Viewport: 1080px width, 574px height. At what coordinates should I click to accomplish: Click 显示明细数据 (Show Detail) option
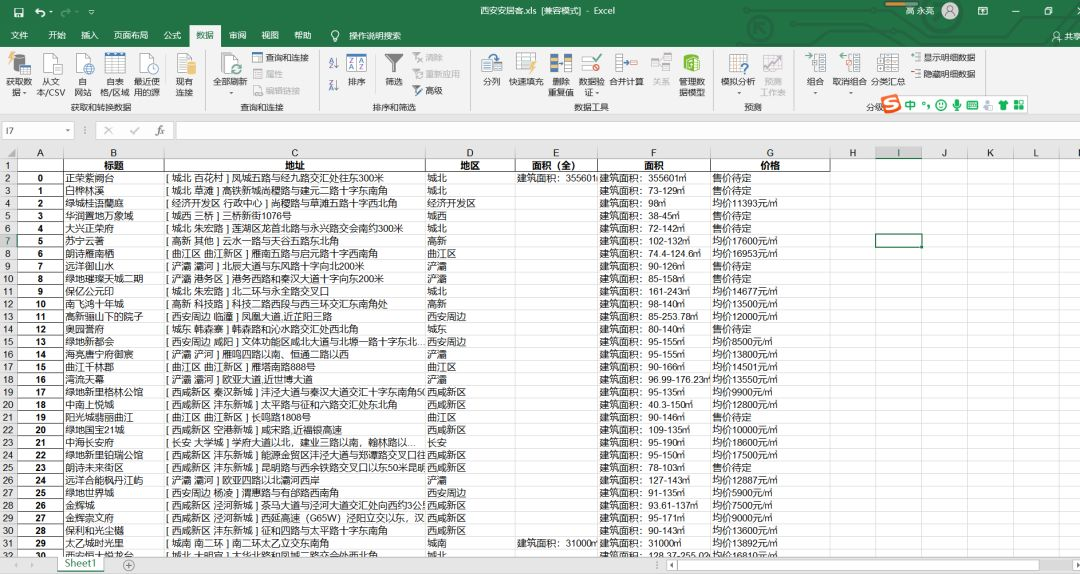(943, 57)
